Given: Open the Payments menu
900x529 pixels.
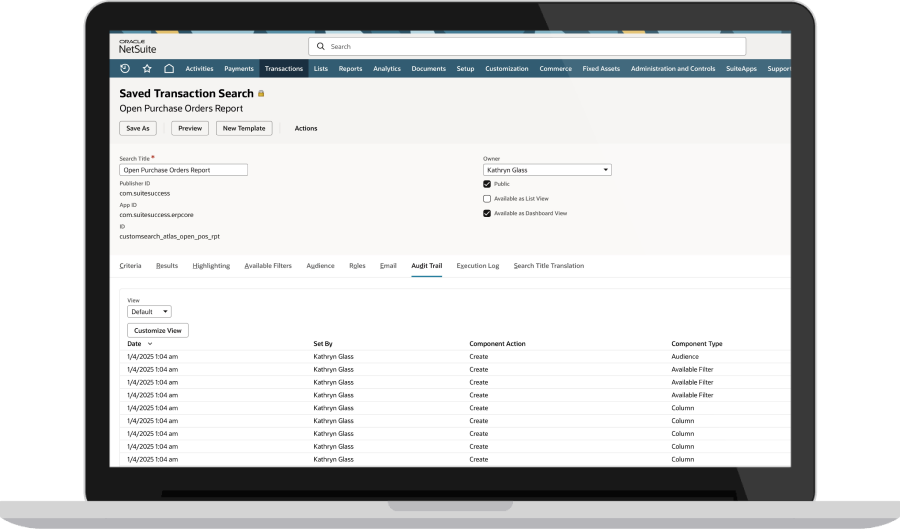Looking at the screenshot, I should (239, 69).
